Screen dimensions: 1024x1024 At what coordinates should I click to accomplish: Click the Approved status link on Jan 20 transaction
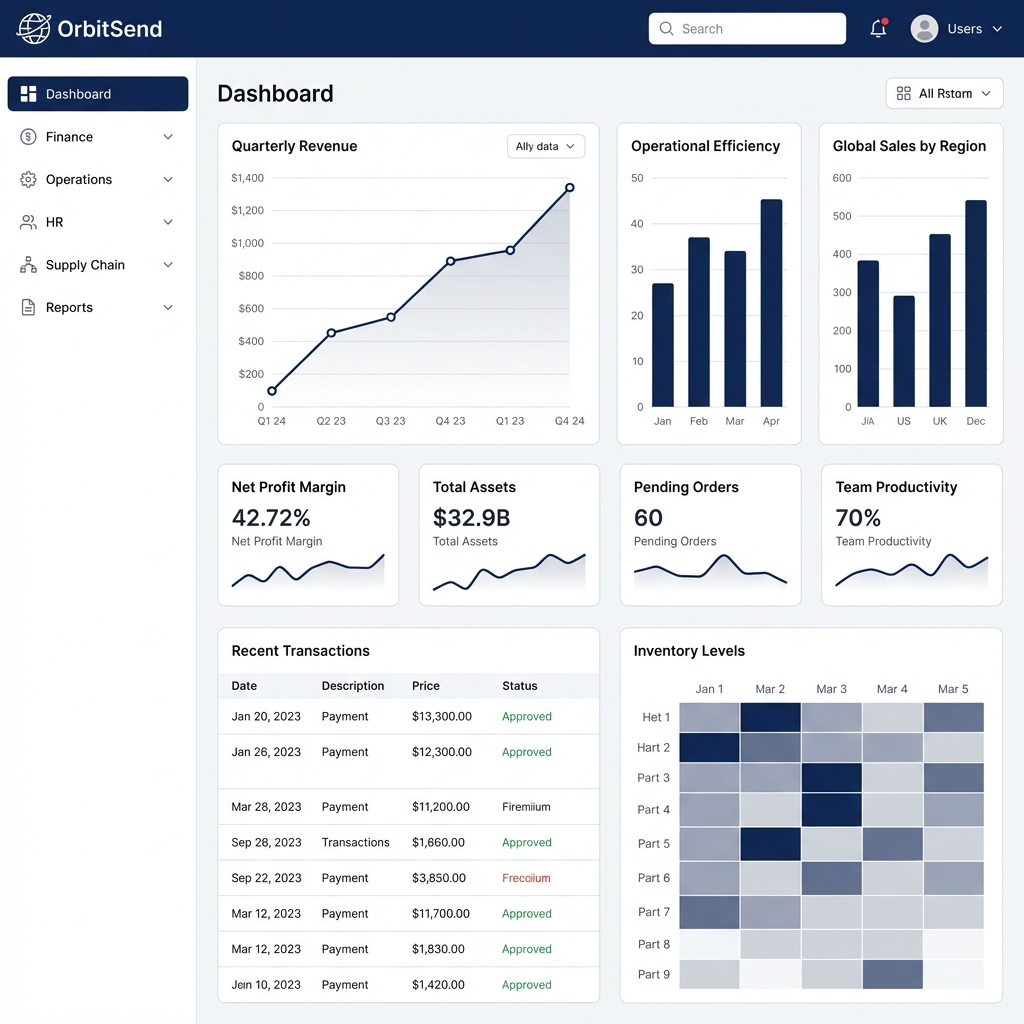coord(526,716)
